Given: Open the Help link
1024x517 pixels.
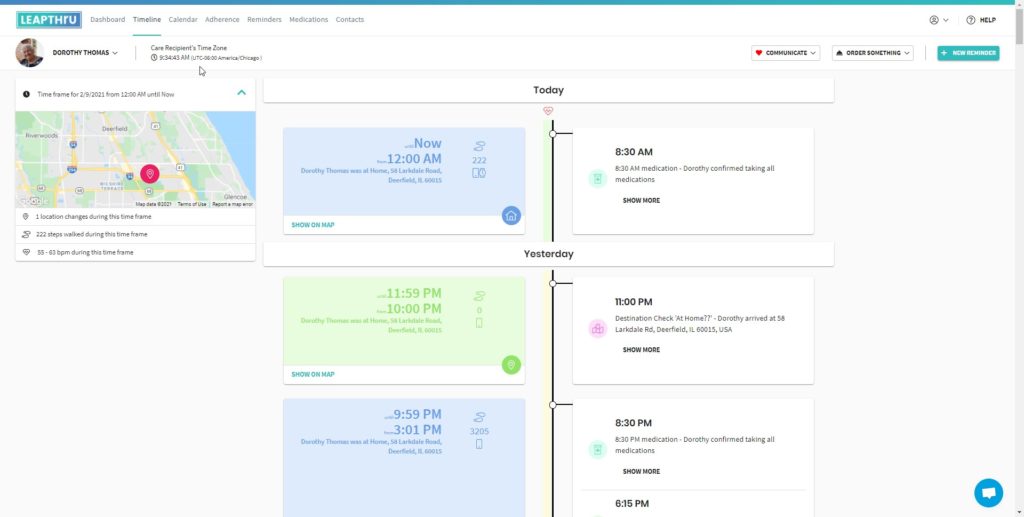Looking at the screenshot, I should (980, 20).
